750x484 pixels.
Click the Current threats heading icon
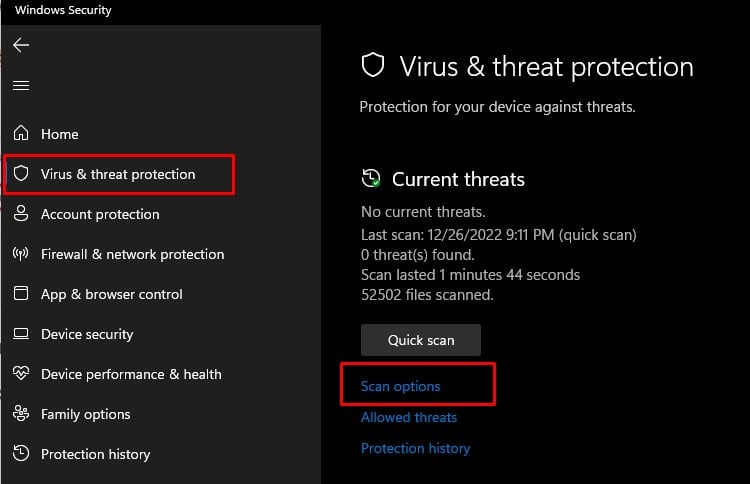coord(371,180)
